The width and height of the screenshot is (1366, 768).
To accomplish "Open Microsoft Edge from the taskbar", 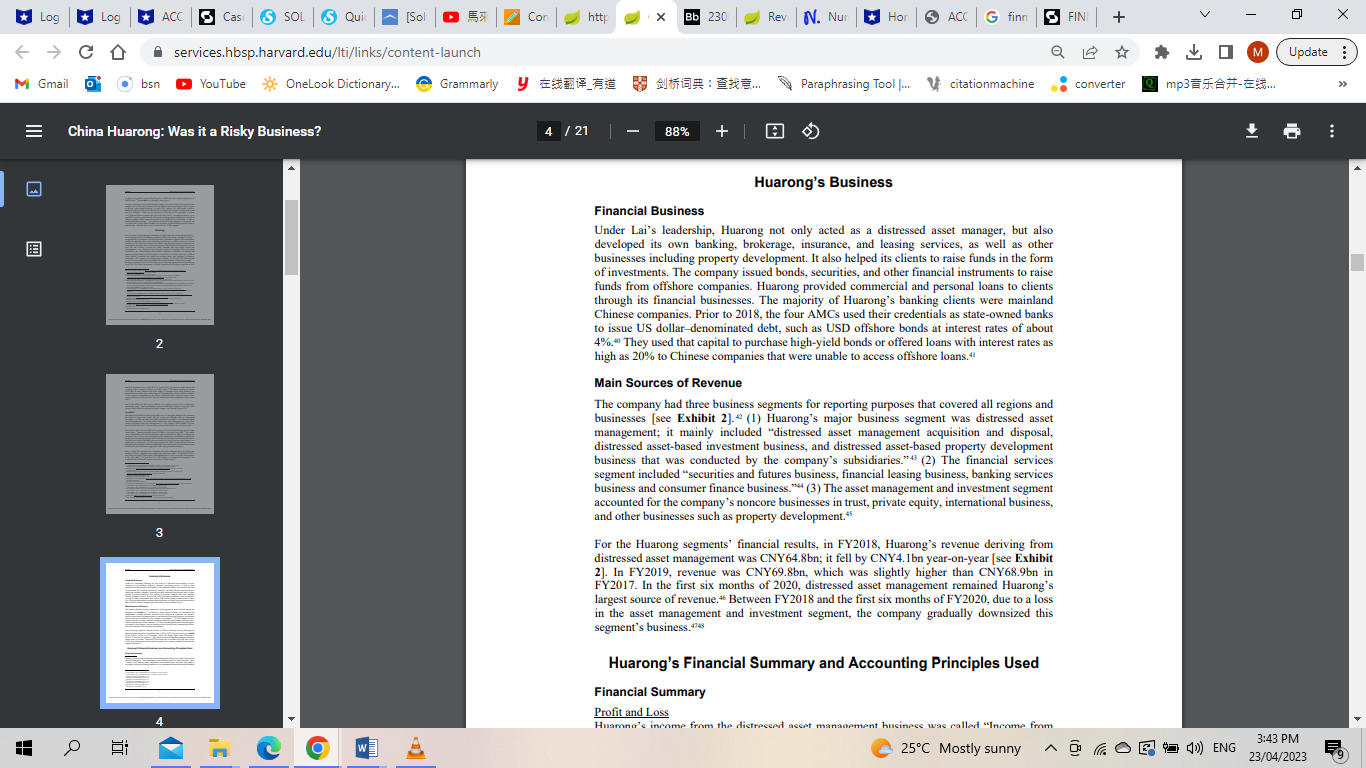I will click(x=268, y=748).
